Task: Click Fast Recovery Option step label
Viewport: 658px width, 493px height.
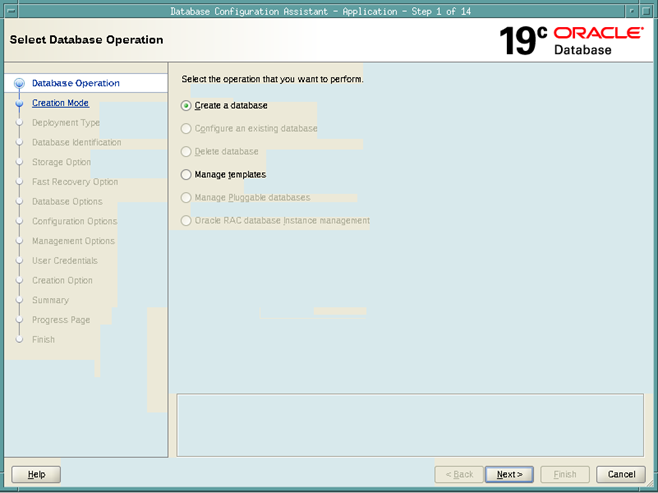Action: pos(75,182)
